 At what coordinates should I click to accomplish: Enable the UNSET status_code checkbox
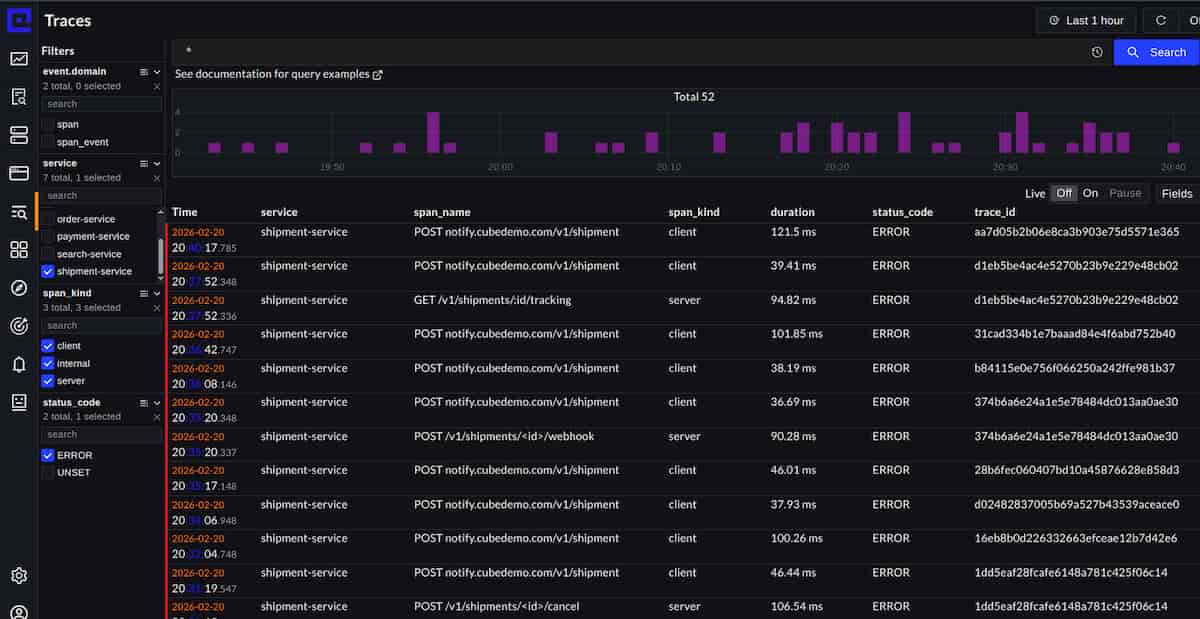pos(46,472)
